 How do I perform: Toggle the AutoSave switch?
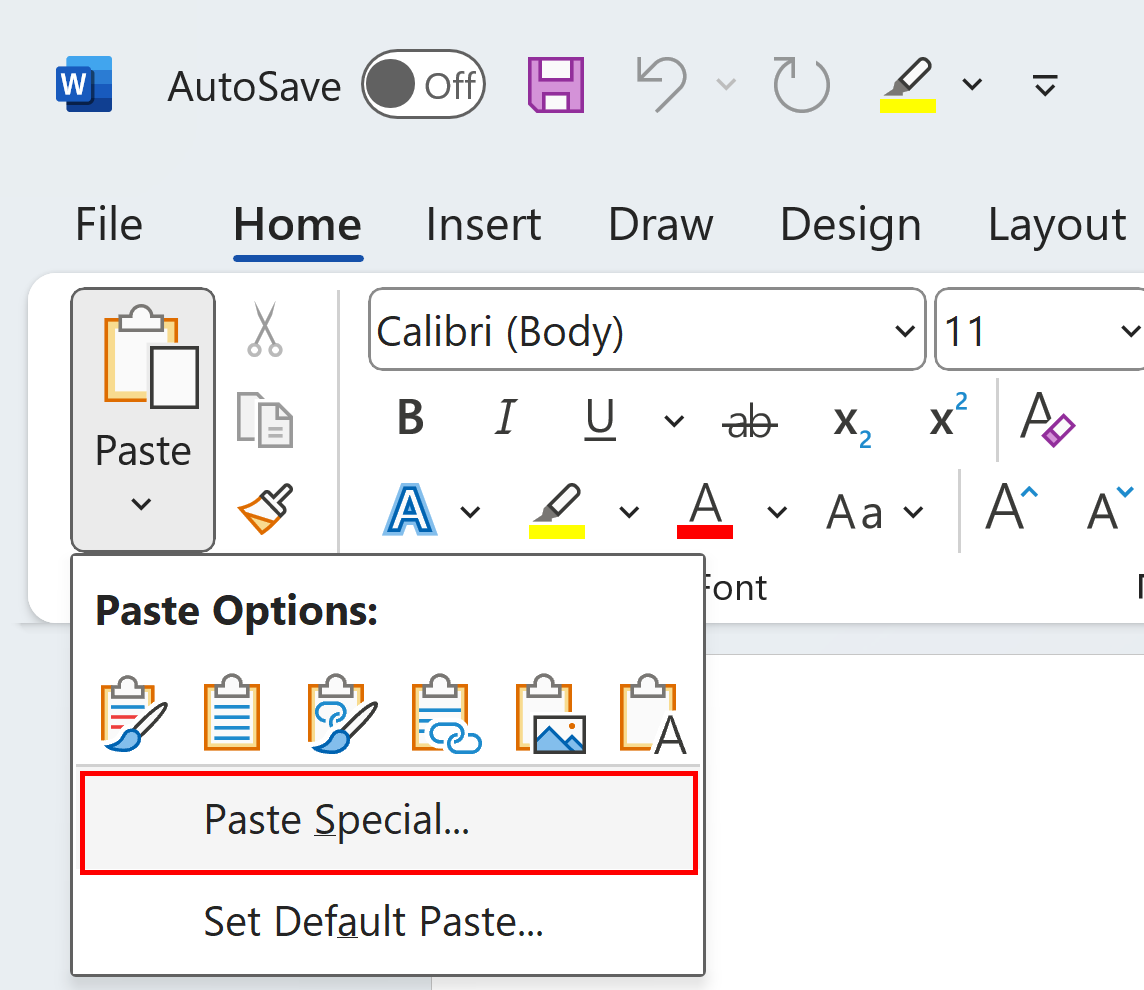423,85
